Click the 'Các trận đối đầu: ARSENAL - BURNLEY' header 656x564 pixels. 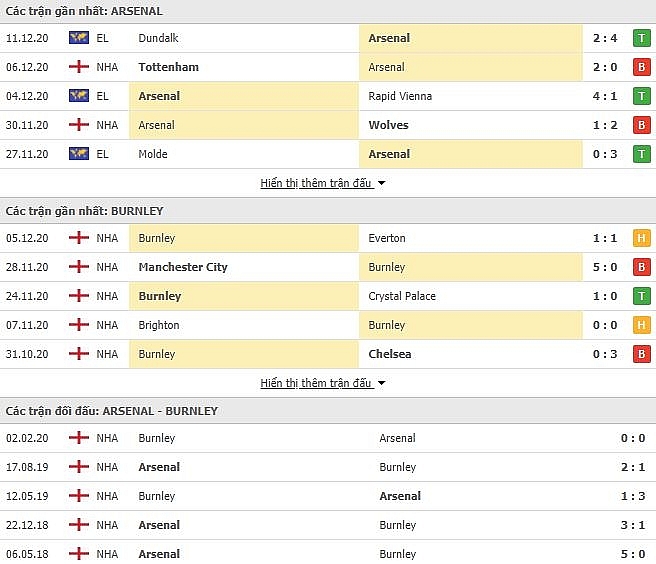coord(111,411)
